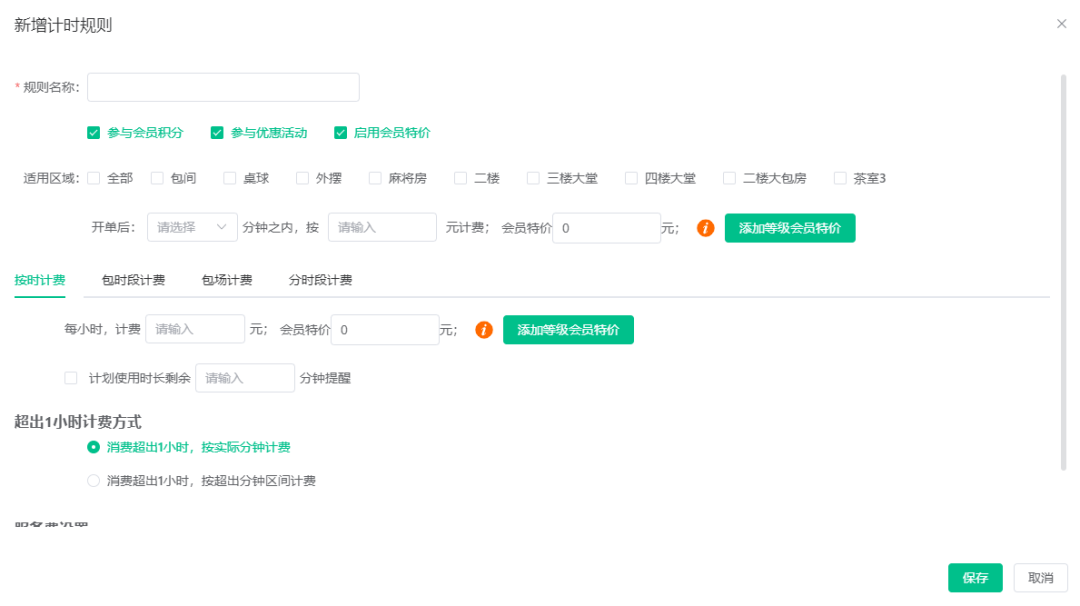Check the 四楼大堂 area checkbox
Viewport: 1080px width, 606px height.
pyautogui.click(x=631, y=178)
